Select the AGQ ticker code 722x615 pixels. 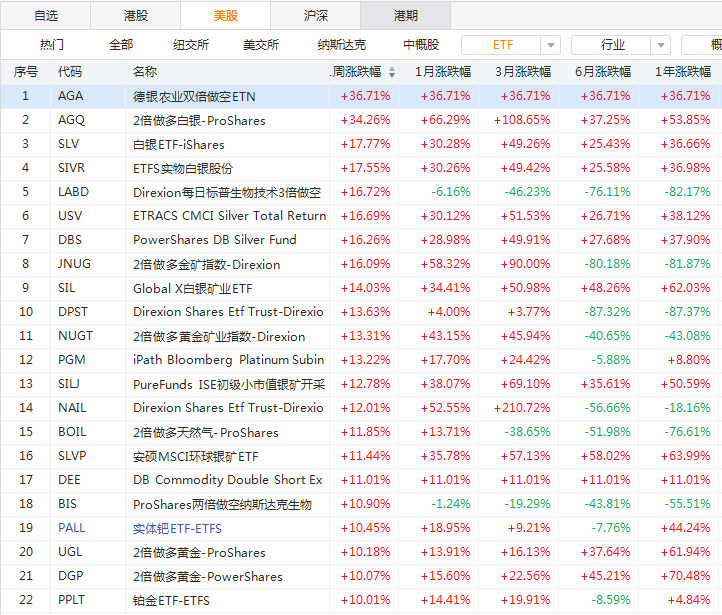click(x=71, y=120)
